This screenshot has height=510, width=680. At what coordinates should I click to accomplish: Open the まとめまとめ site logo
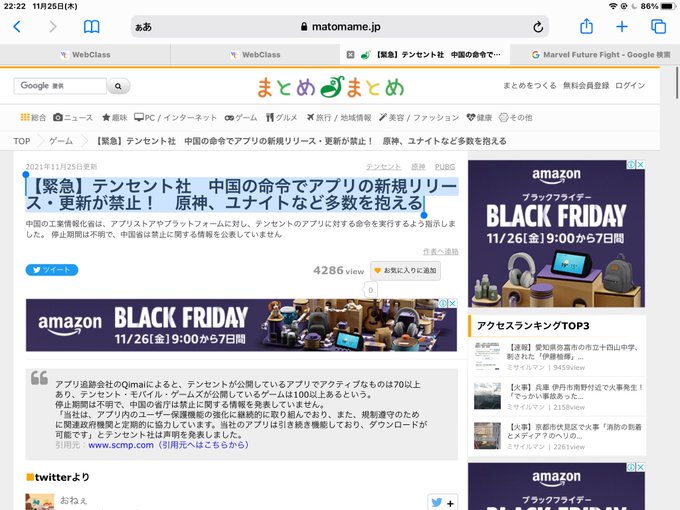330,87
